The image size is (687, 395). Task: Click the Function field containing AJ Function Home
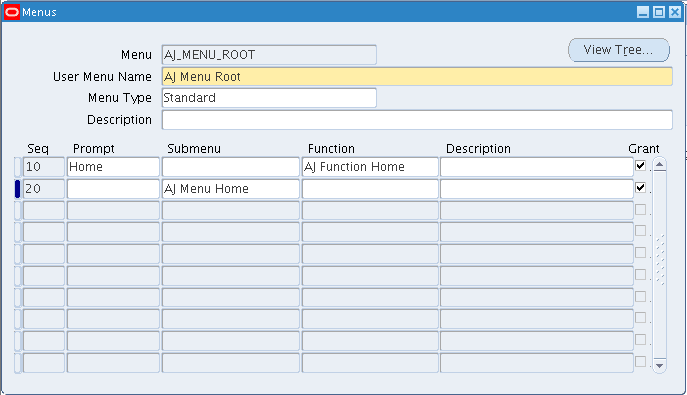(x=370, y=167)
